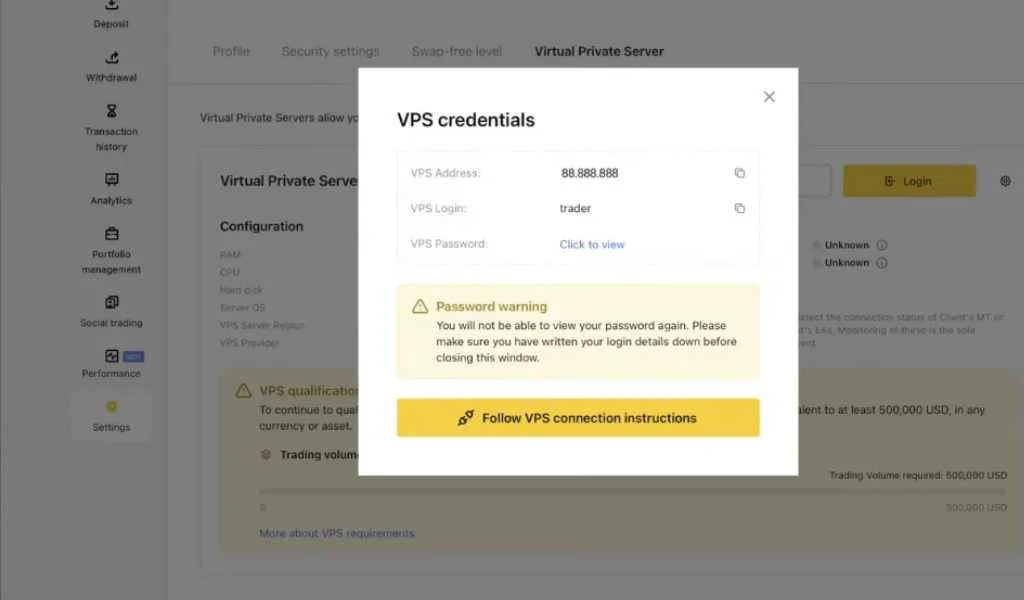Viewport: 1024px width, 600px height.
Task: Copy the VPS Login using its copy icon
Action: pos(740,208)
